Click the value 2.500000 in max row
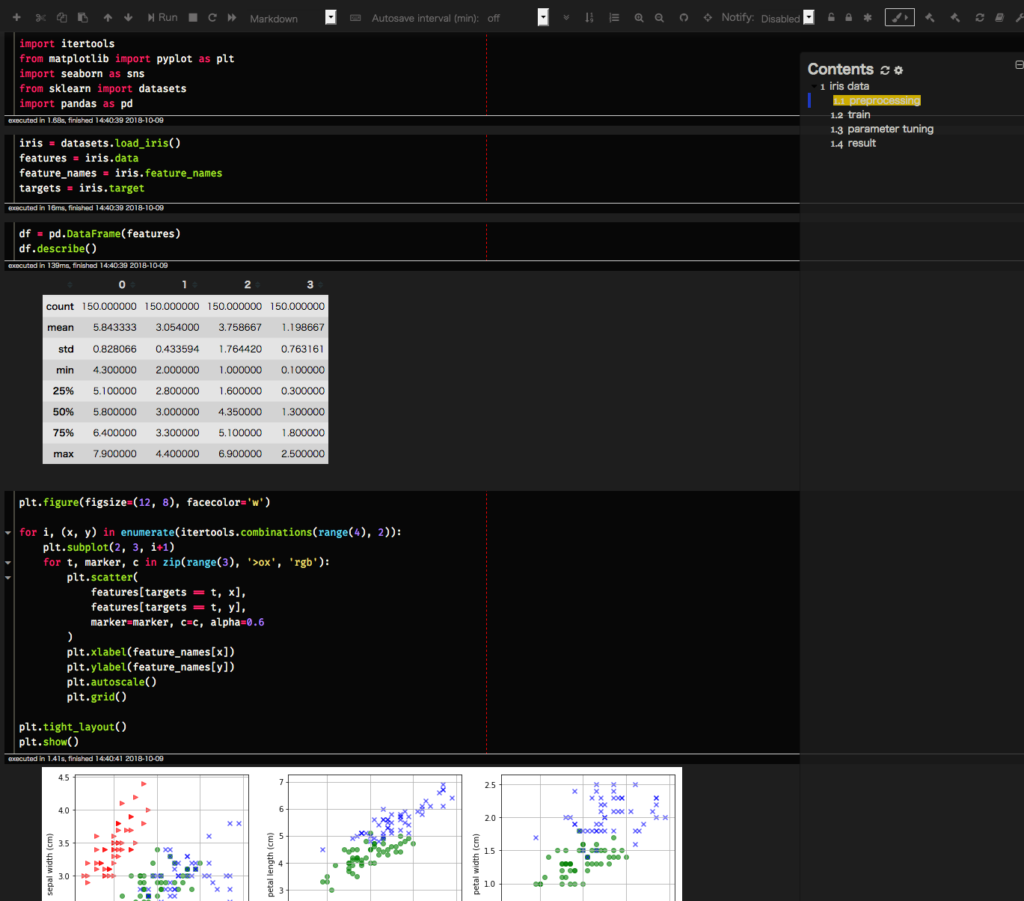 pyautogui.click(x=302, y=454)
